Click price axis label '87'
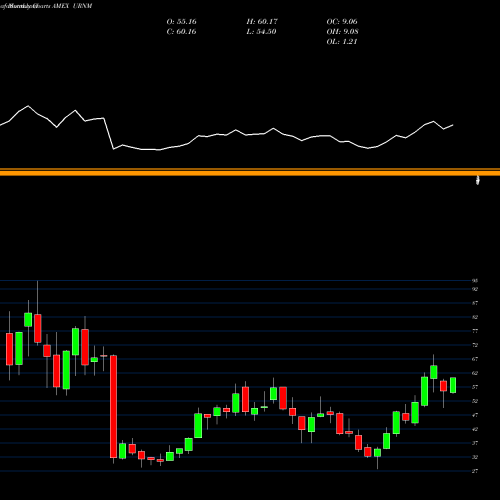The height and width of the screenshot is (500, 500). coord(475,303)
